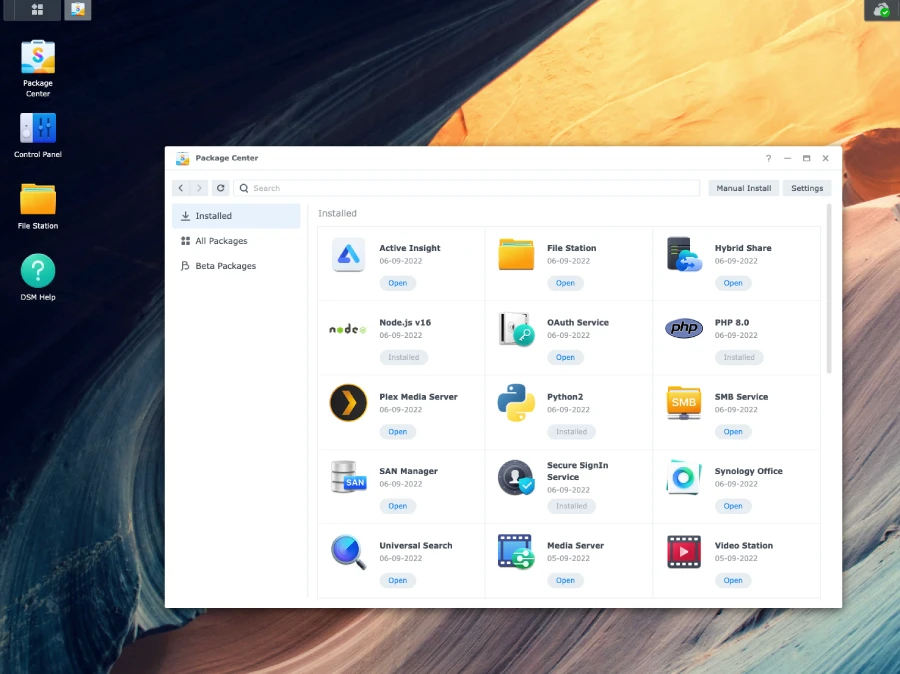Click Installed badge under Python2
The image size is (900, 674).
[x=571, y=432]
